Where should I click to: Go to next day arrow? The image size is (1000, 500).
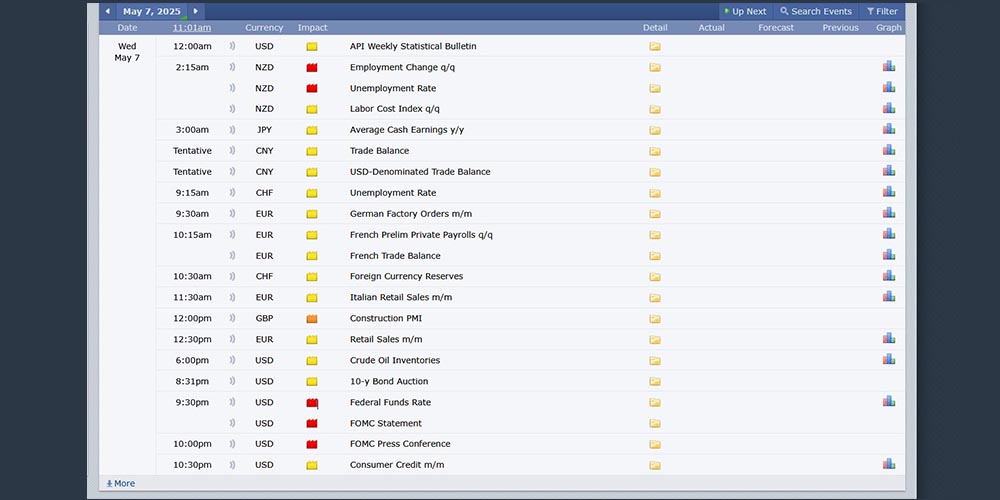tap(196, 11)
